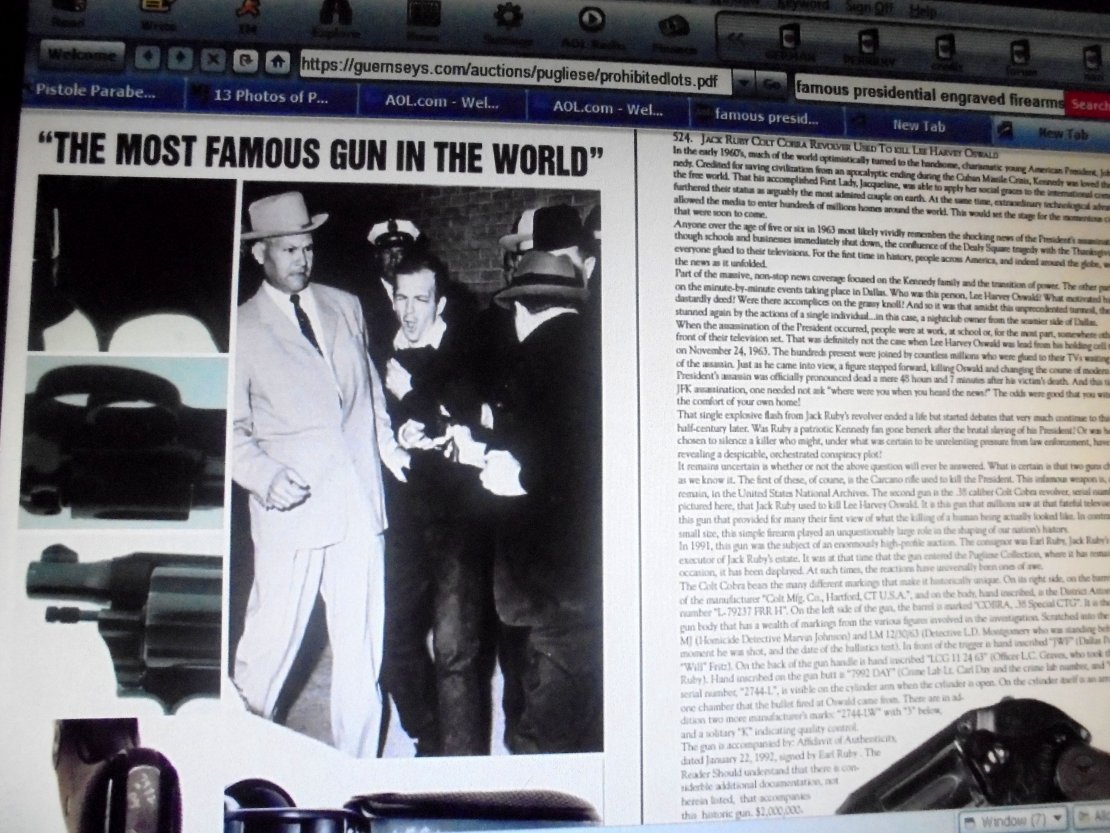Screen dimensions: 1110x833
Task: Open the first heart favorite after the arrows
Action: pyautogui.click(x=789, y=43)
